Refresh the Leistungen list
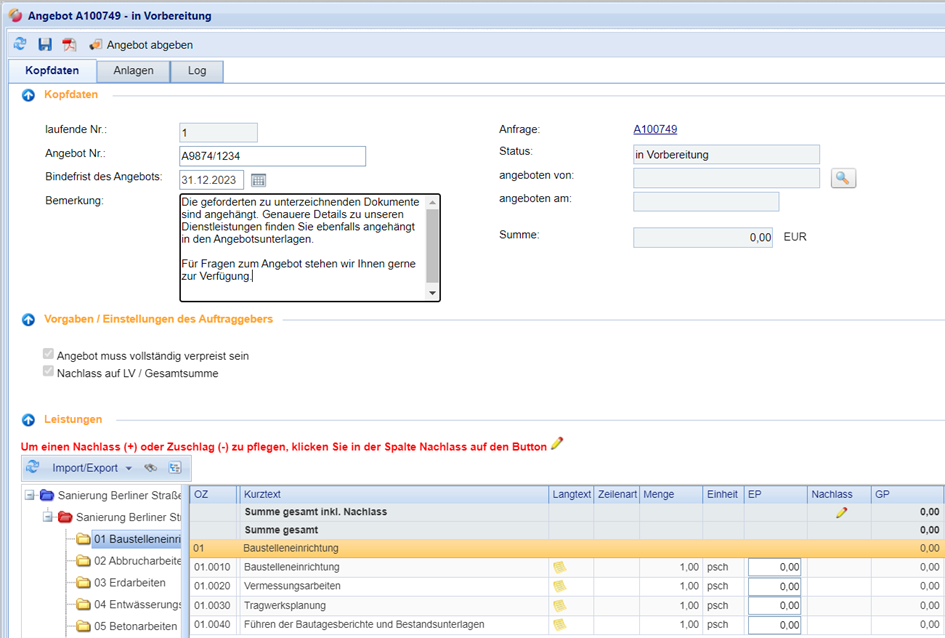The height and width of the screenshot is (638, 945). point(33,467)
